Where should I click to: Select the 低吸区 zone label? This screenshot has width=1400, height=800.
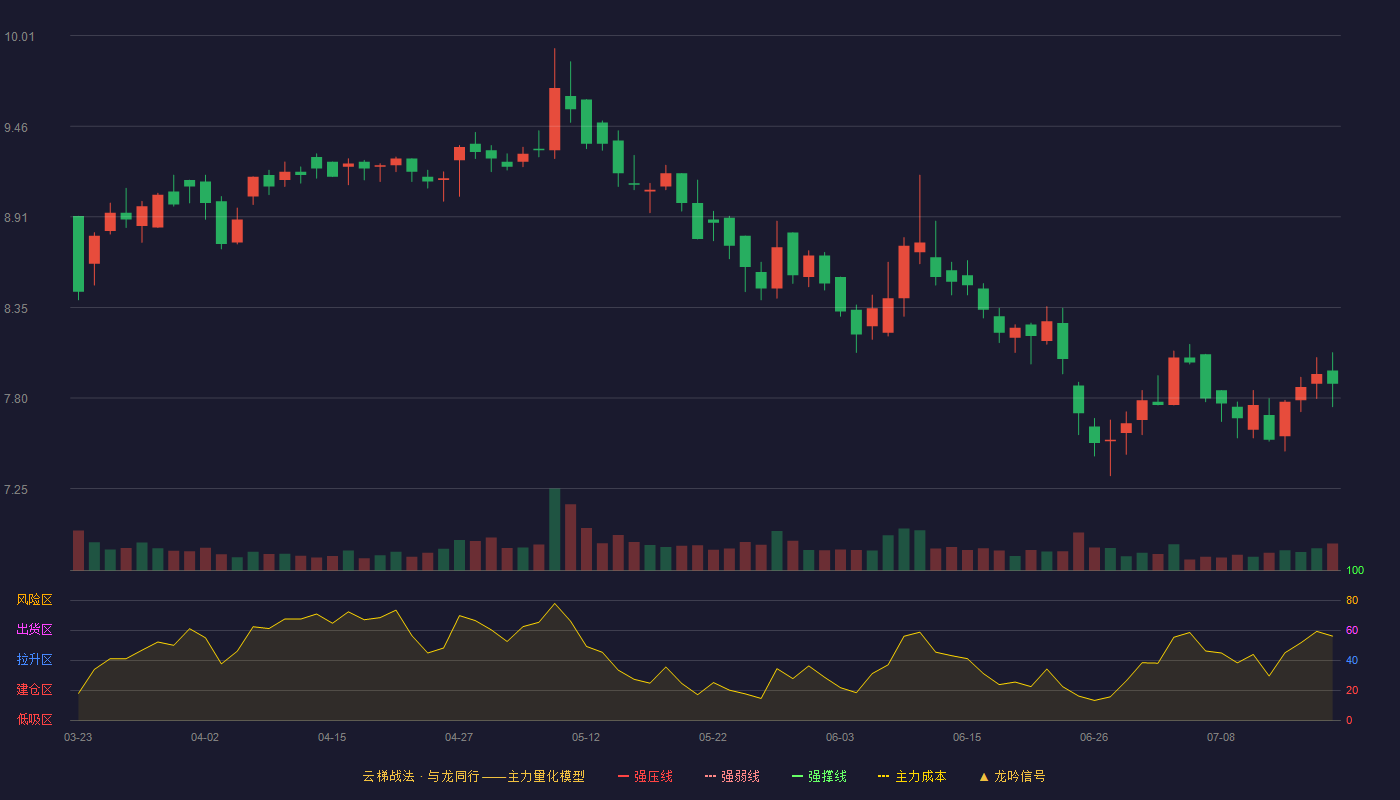pyautogui.click(x=34, y=719)
